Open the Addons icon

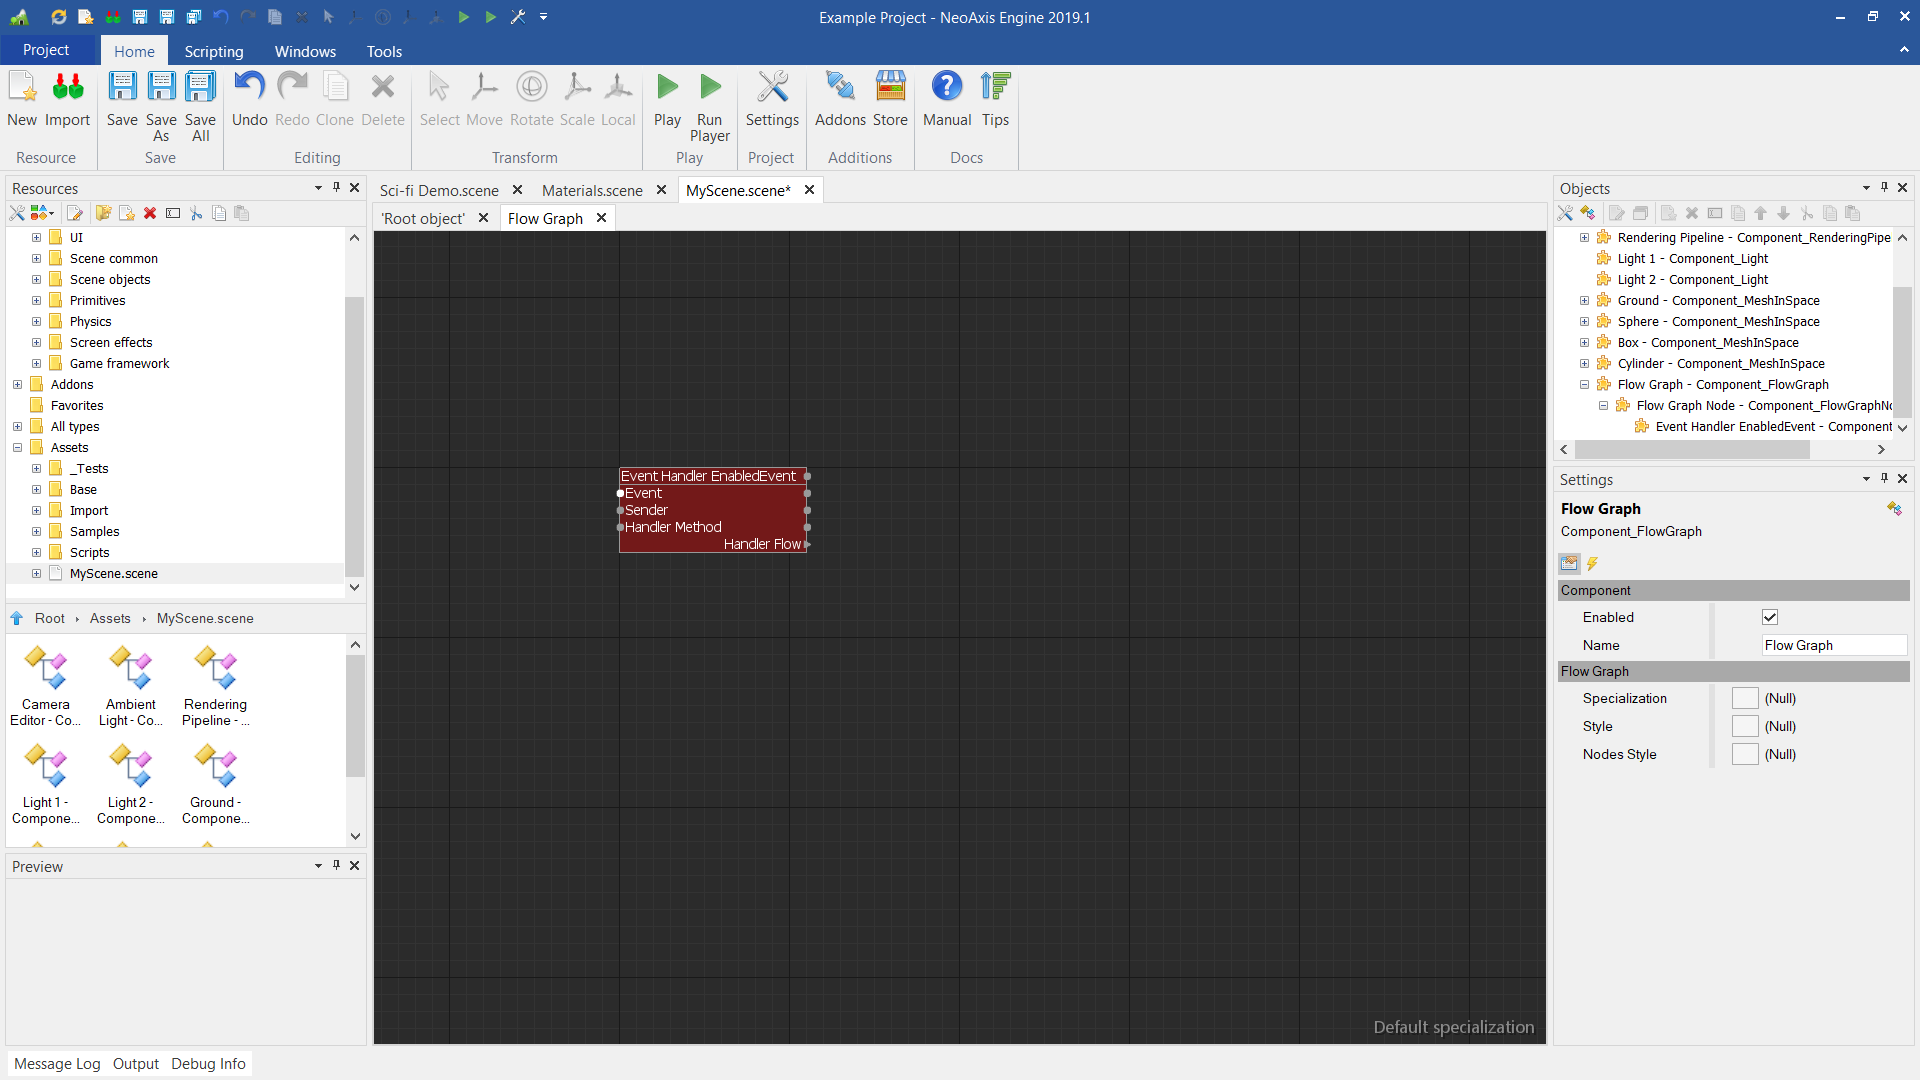[840, 88]
